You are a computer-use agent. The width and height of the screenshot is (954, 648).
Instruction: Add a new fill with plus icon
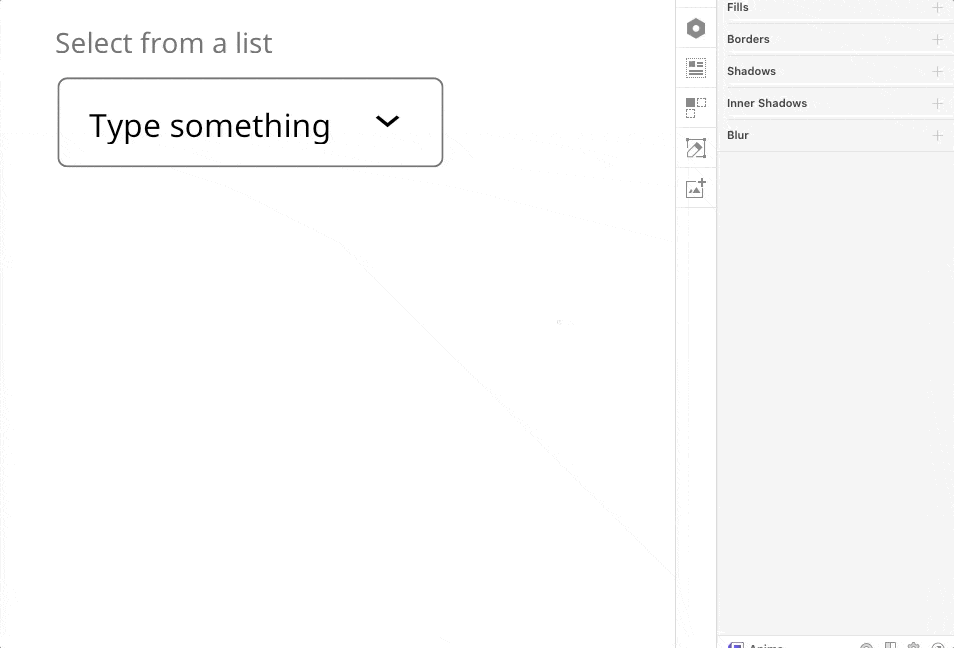pyautogui.click(x=937, y=8)
